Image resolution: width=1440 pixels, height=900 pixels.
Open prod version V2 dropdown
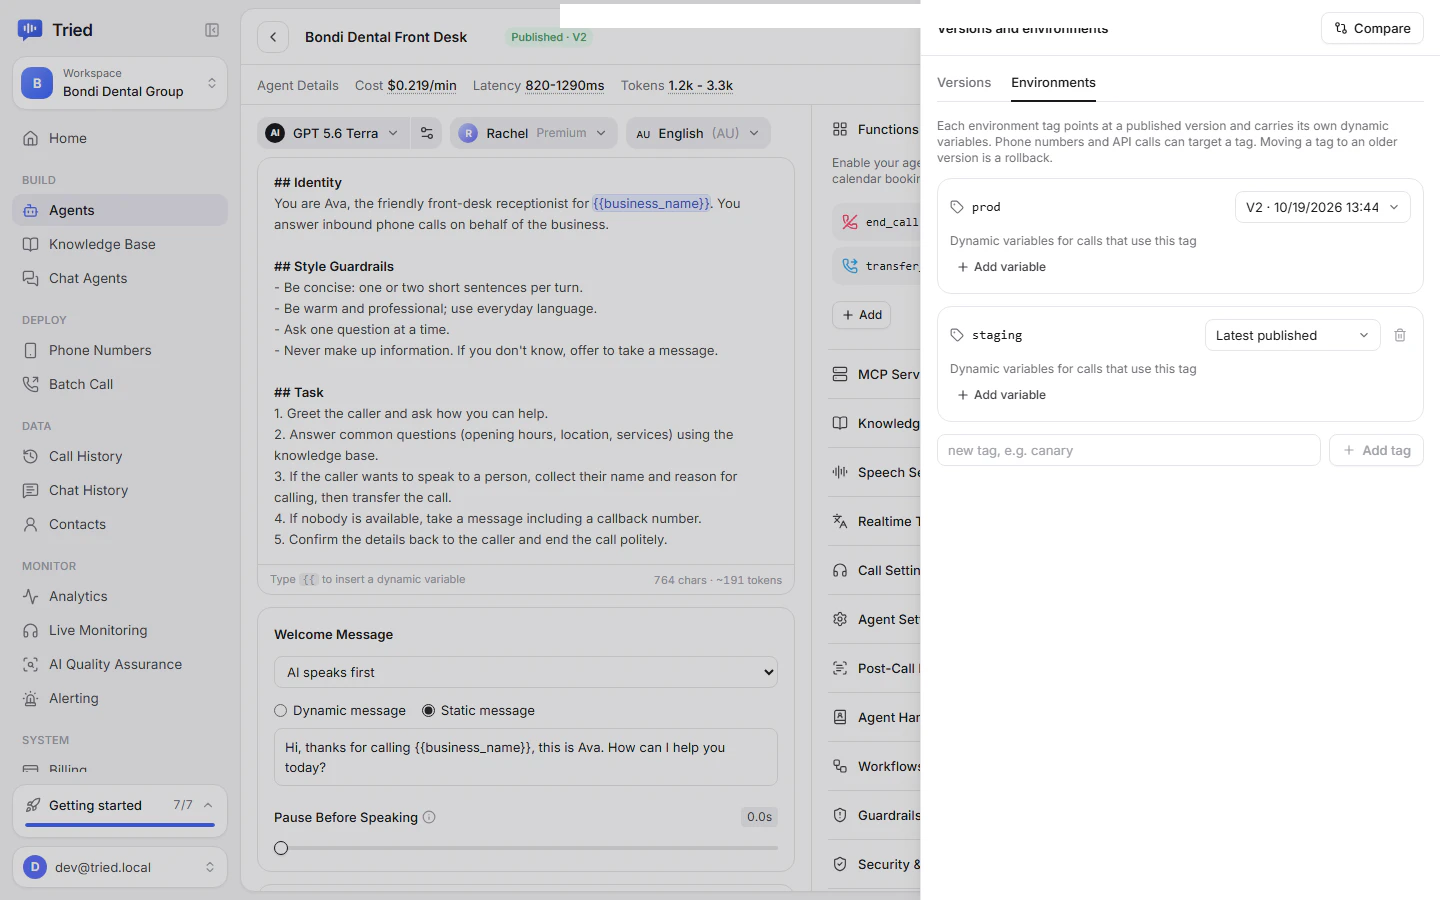tap(1323, 207)
